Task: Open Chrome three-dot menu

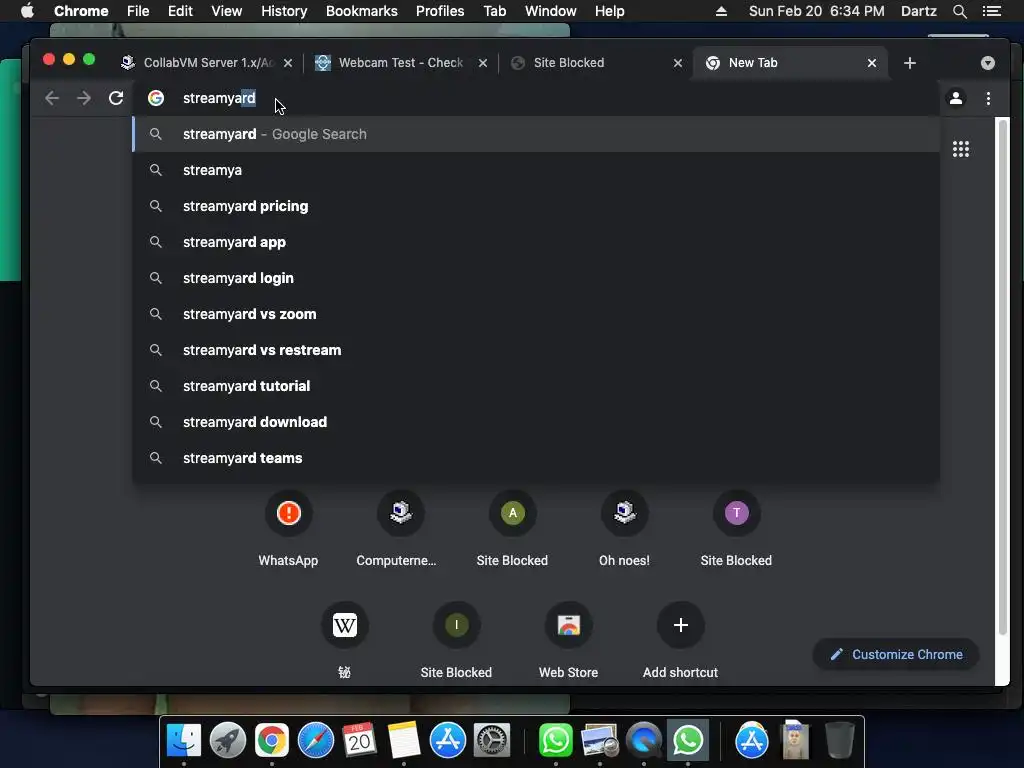Action: pyautogui.click(x=988, y=98)
